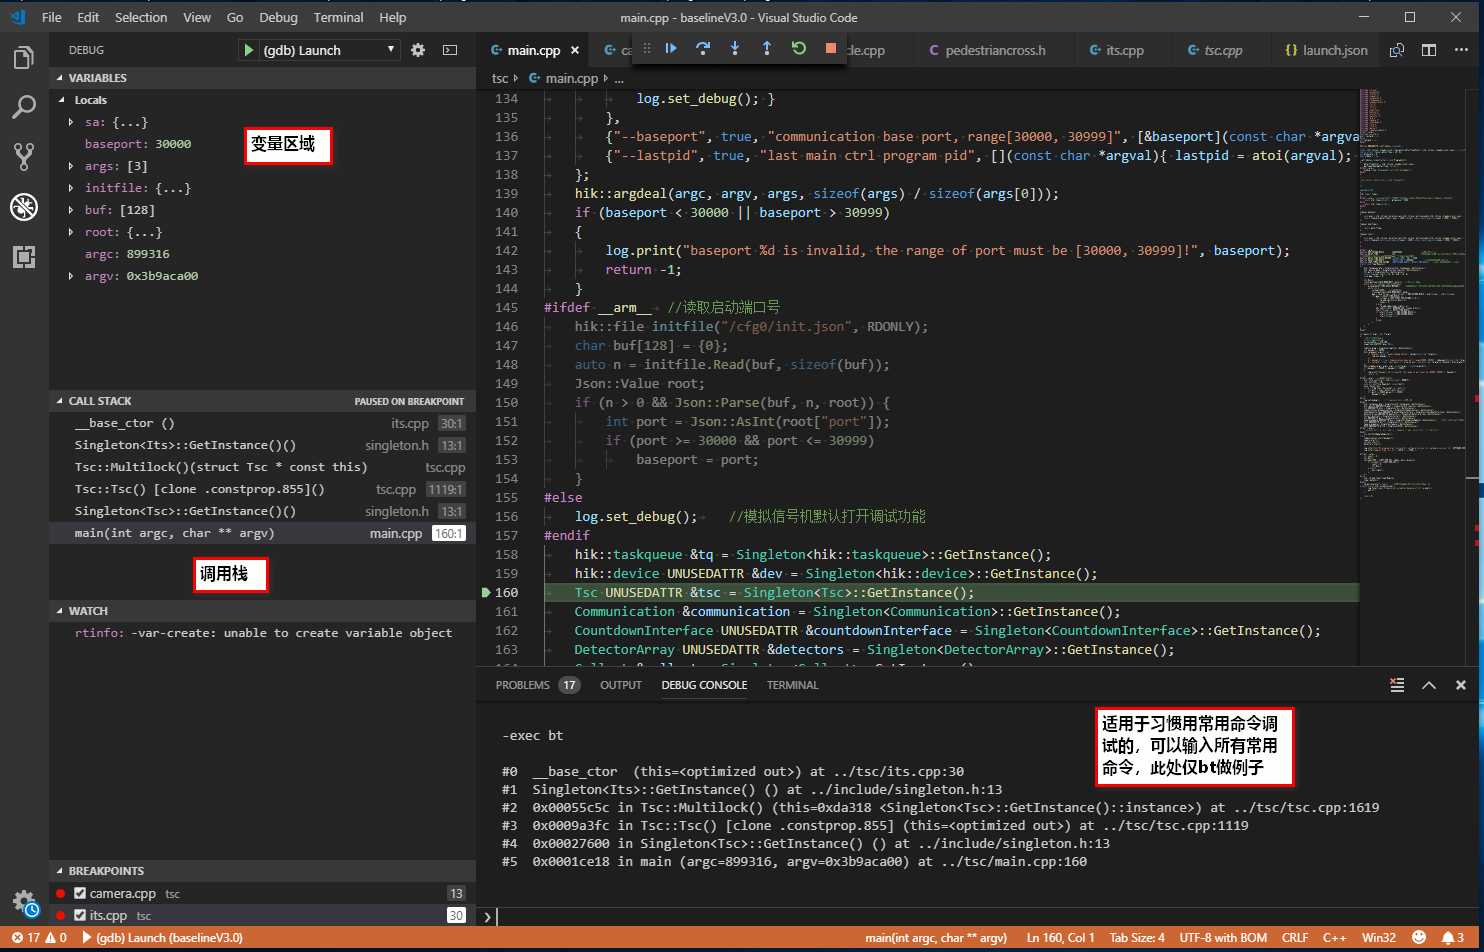Toggle camera.cpp breakpoint checkbox
Image resolution: width=1484 pixels, height=952 pixels.
pos(80,893)
